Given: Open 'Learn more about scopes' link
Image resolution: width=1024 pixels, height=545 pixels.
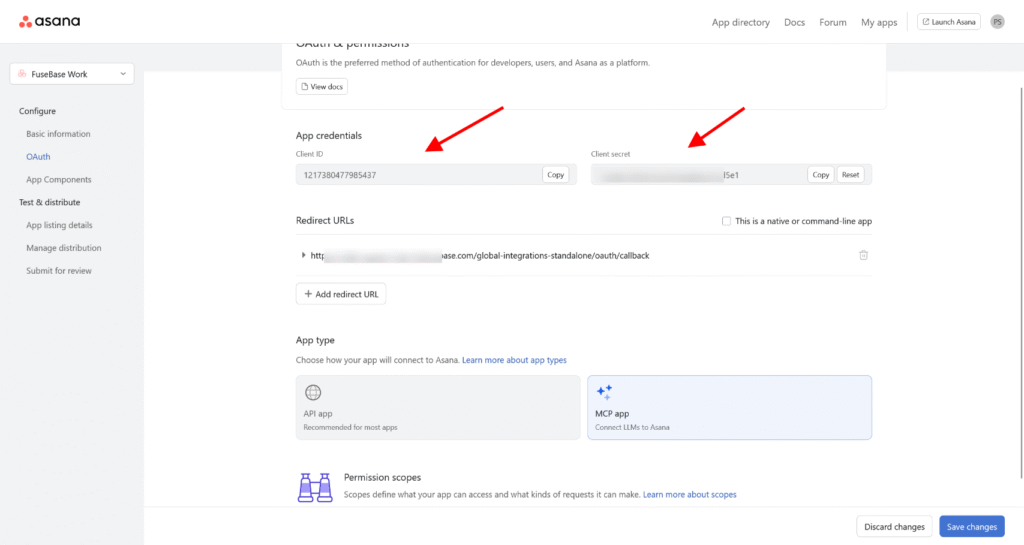Looking at the screenshot, I should (690, 495).
